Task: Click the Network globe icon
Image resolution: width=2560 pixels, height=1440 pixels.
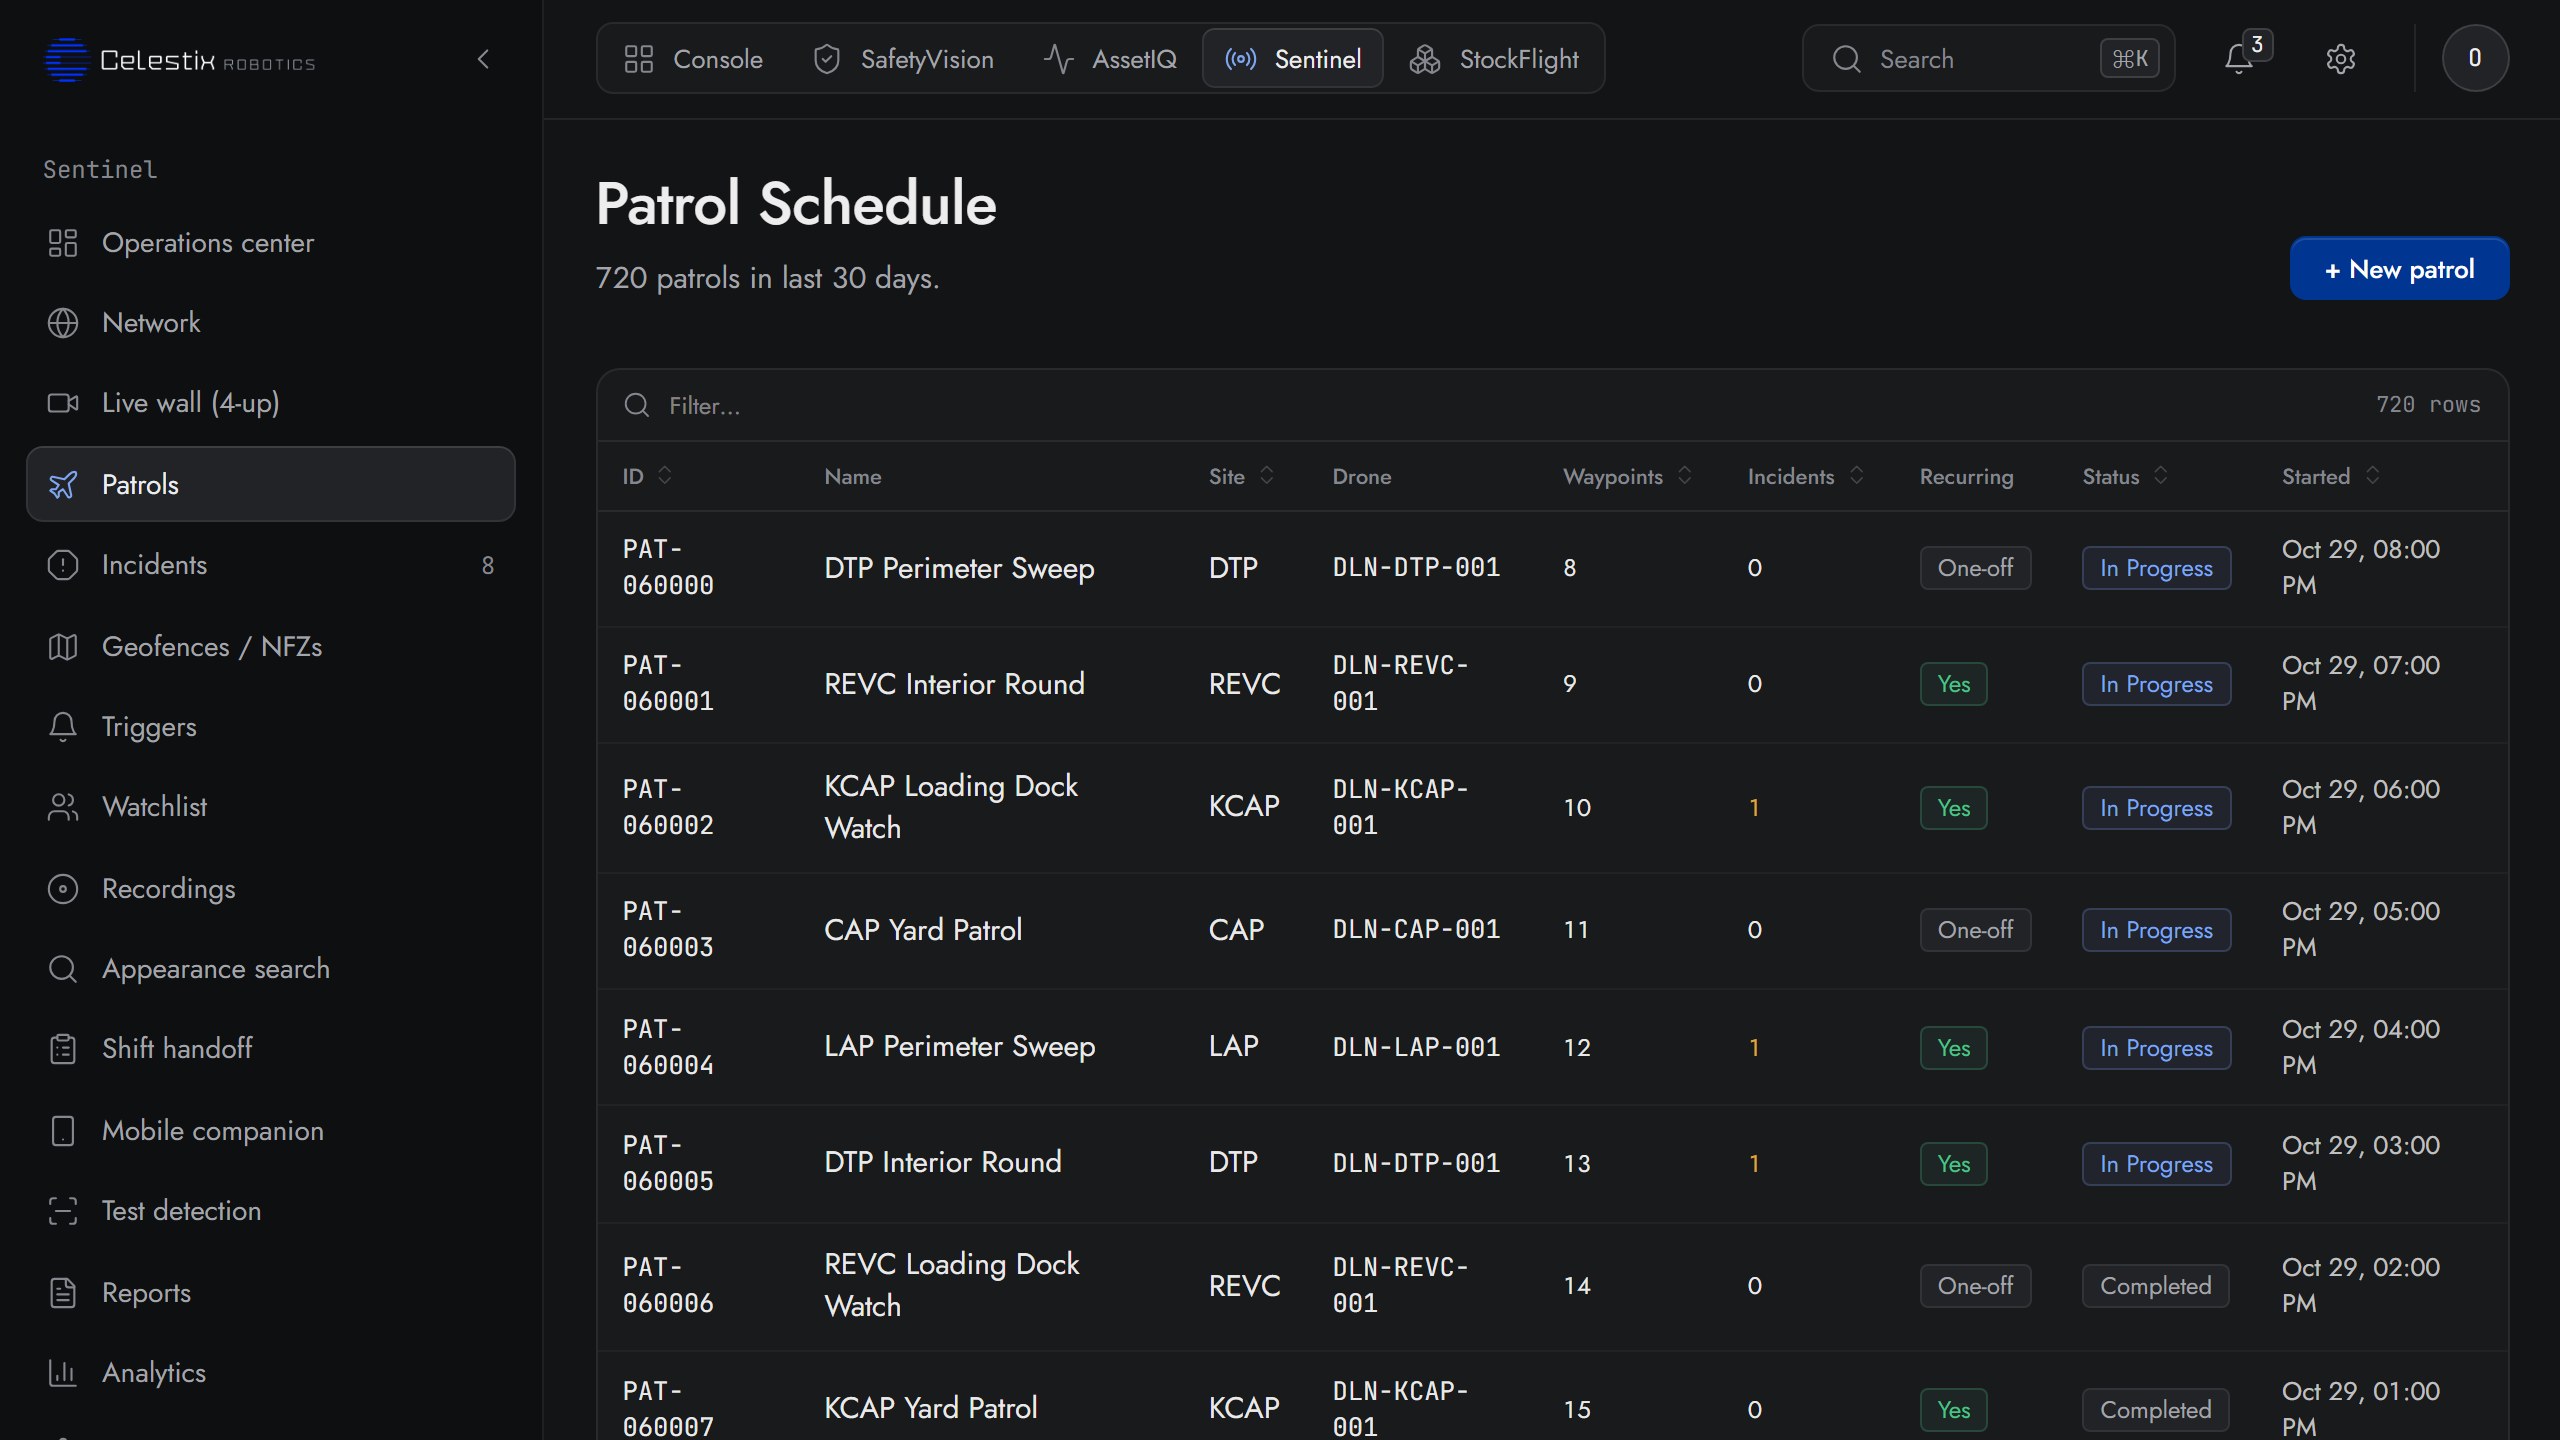Action: (x=63, y=323)
